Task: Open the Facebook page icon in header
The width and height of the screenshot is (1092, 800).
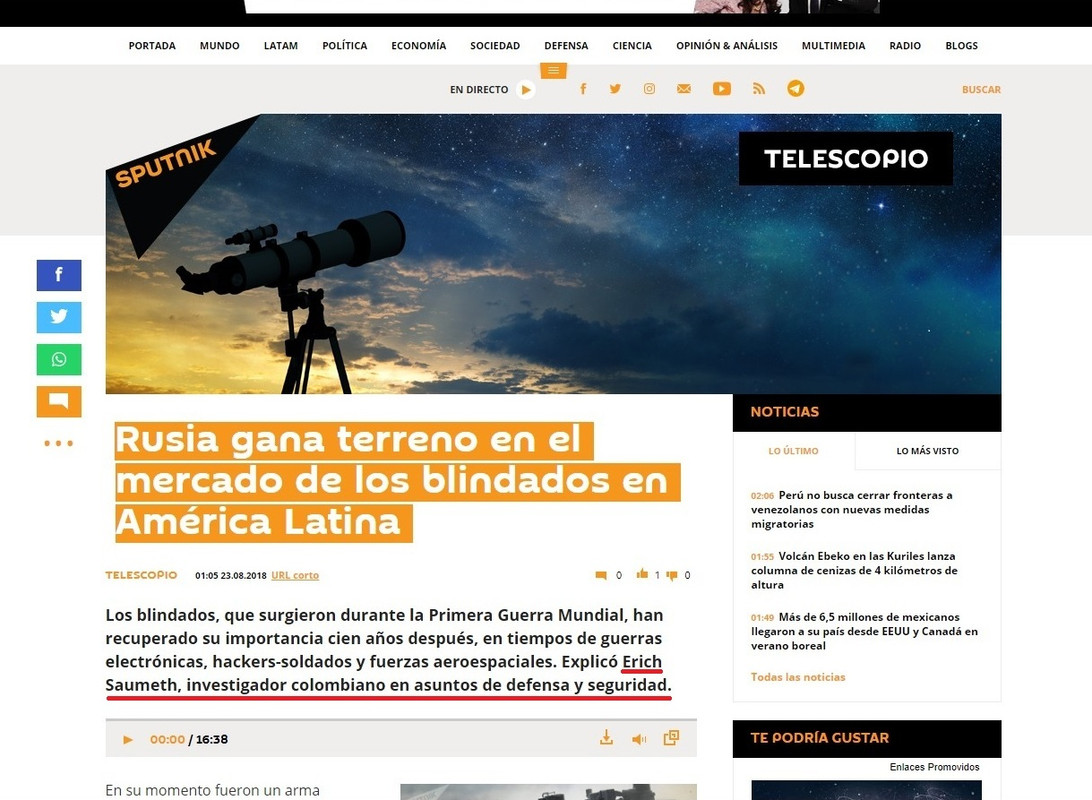Action: click(x=583, y=88)
